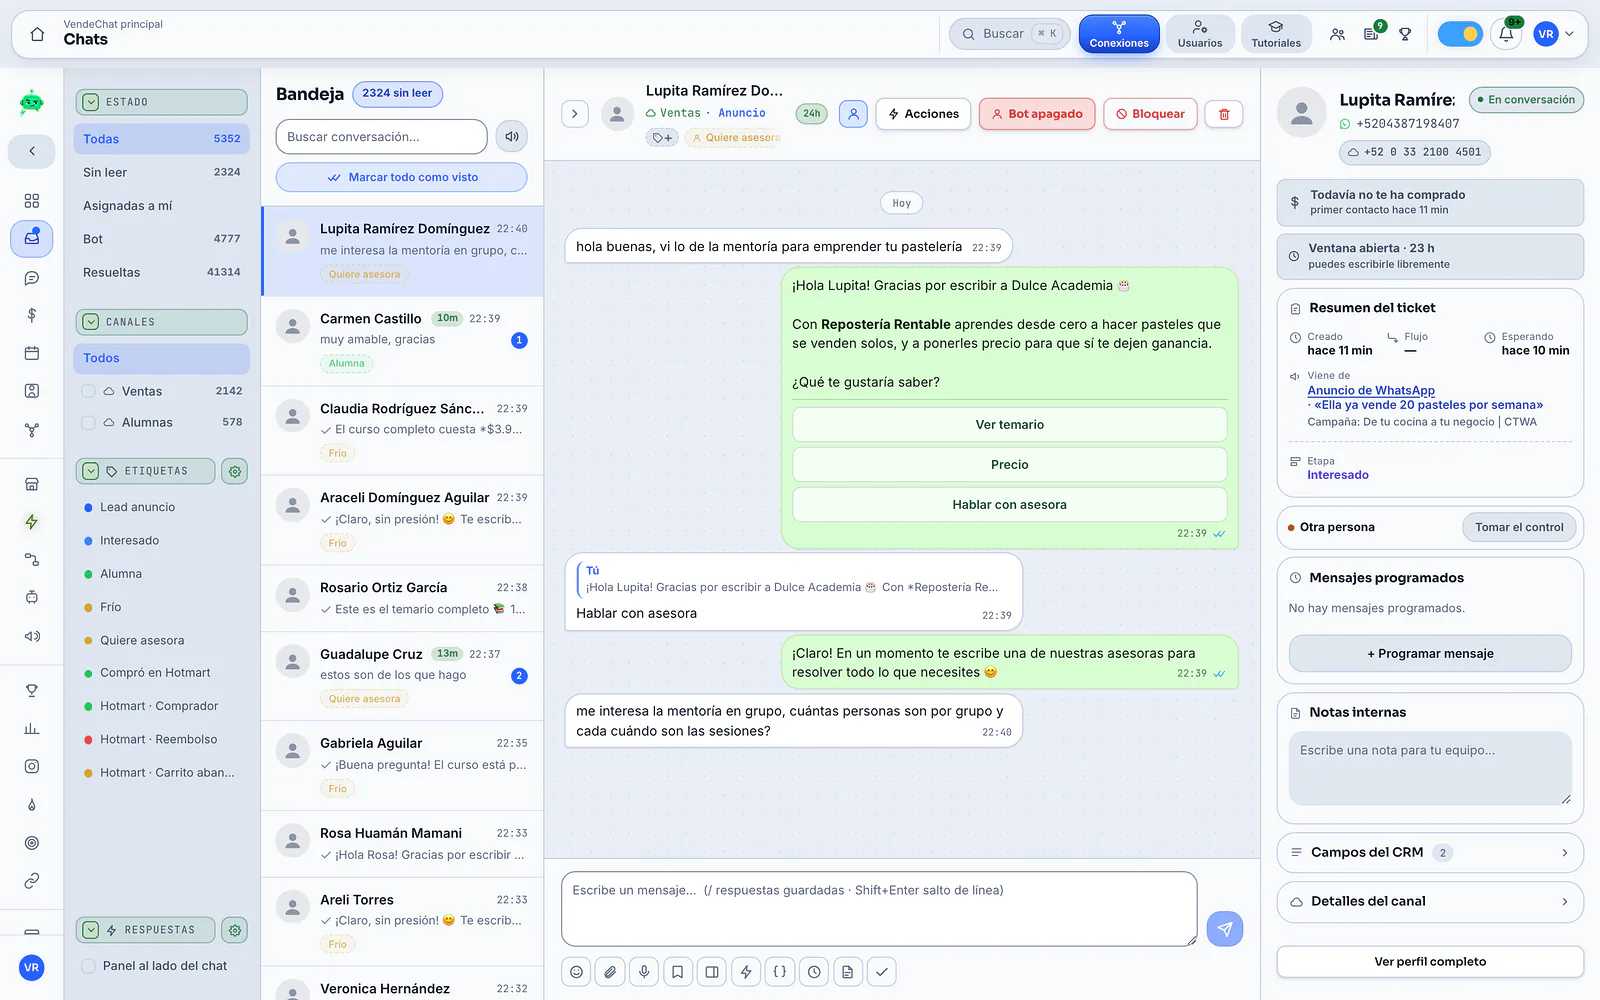
Task: Mark conversation resolved with the checkmark icon
Action: [x=882, y=972]
